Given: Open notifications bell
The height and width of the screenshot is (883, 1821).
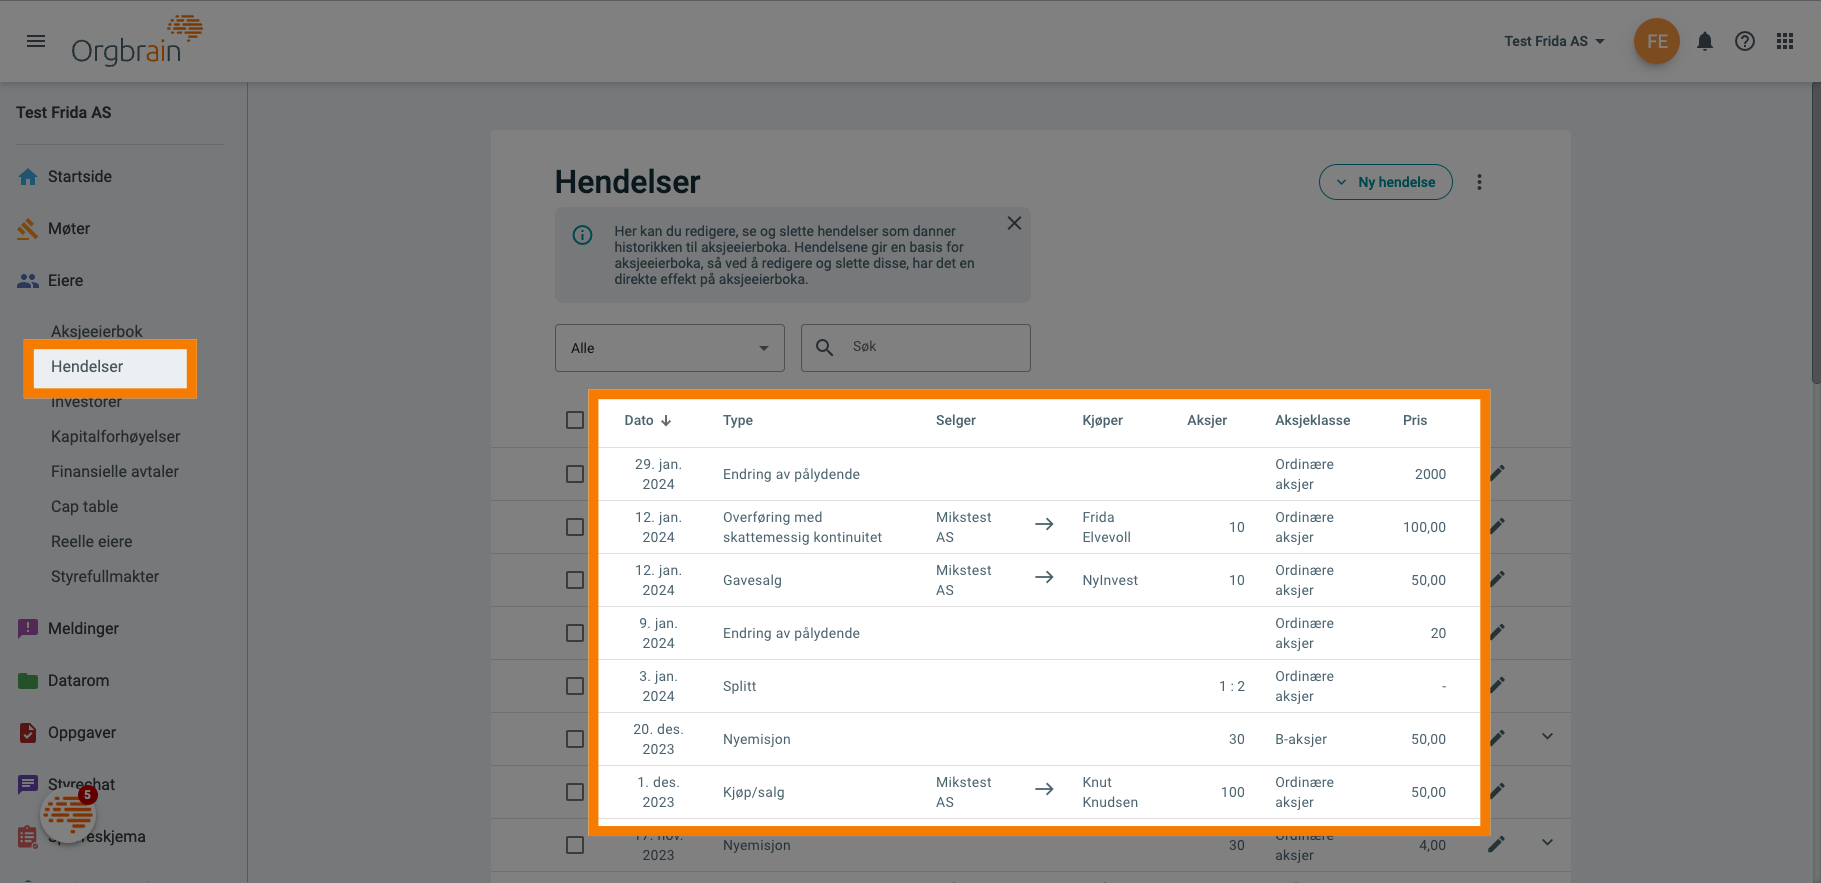Looking at the screenshot, I should coord(1705,41).
